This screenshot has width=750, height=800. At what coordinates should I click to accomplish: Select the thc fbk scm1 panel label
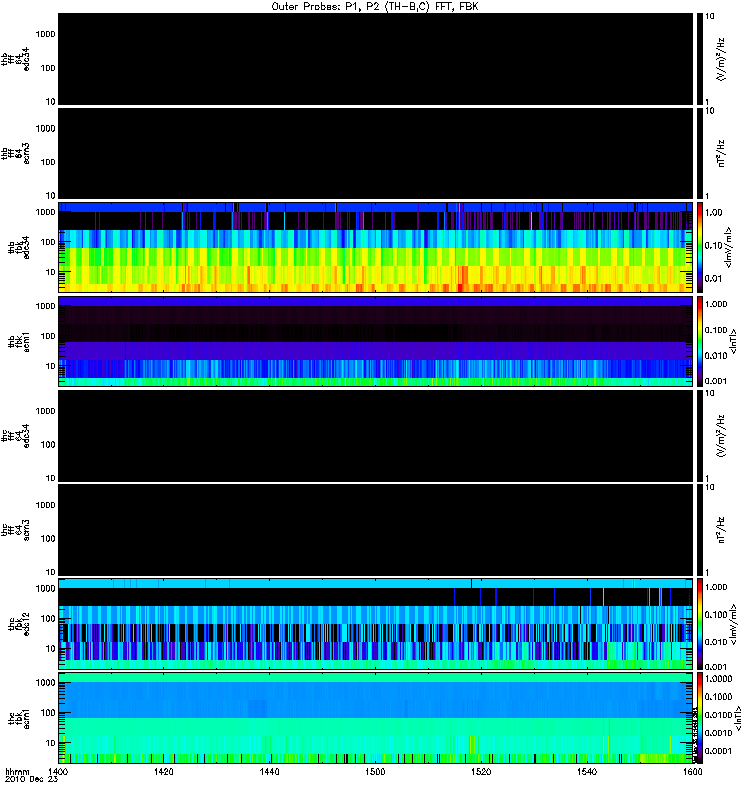coord(19,719)
